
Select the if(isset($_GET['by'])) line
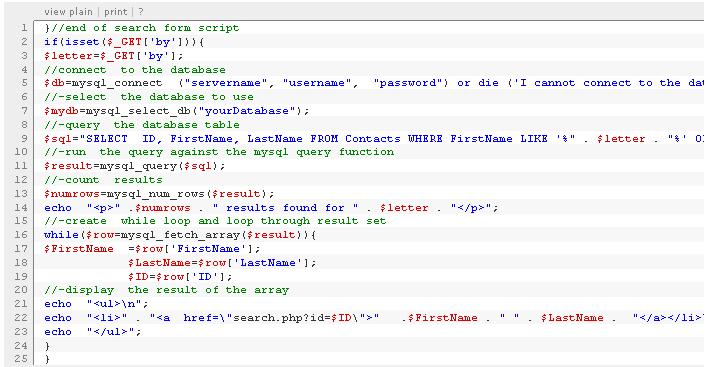click(x=125, y=42)
